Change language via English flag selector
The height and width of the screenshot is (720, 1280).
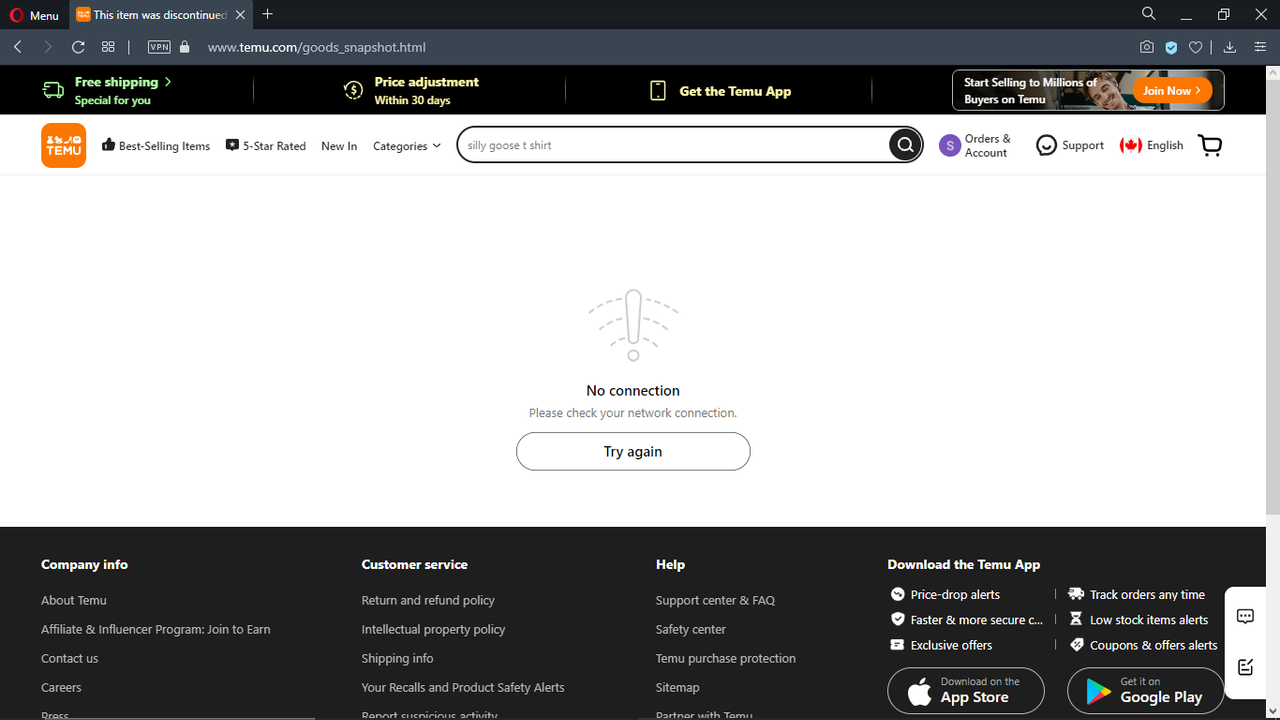1152,146
